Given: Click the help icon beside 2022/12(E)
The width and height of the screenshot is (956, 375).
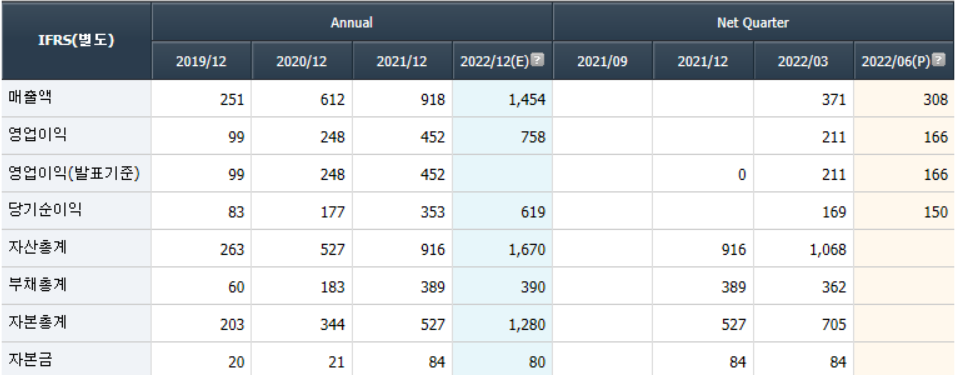Looking at the screenshot, I should pos(537,60).
